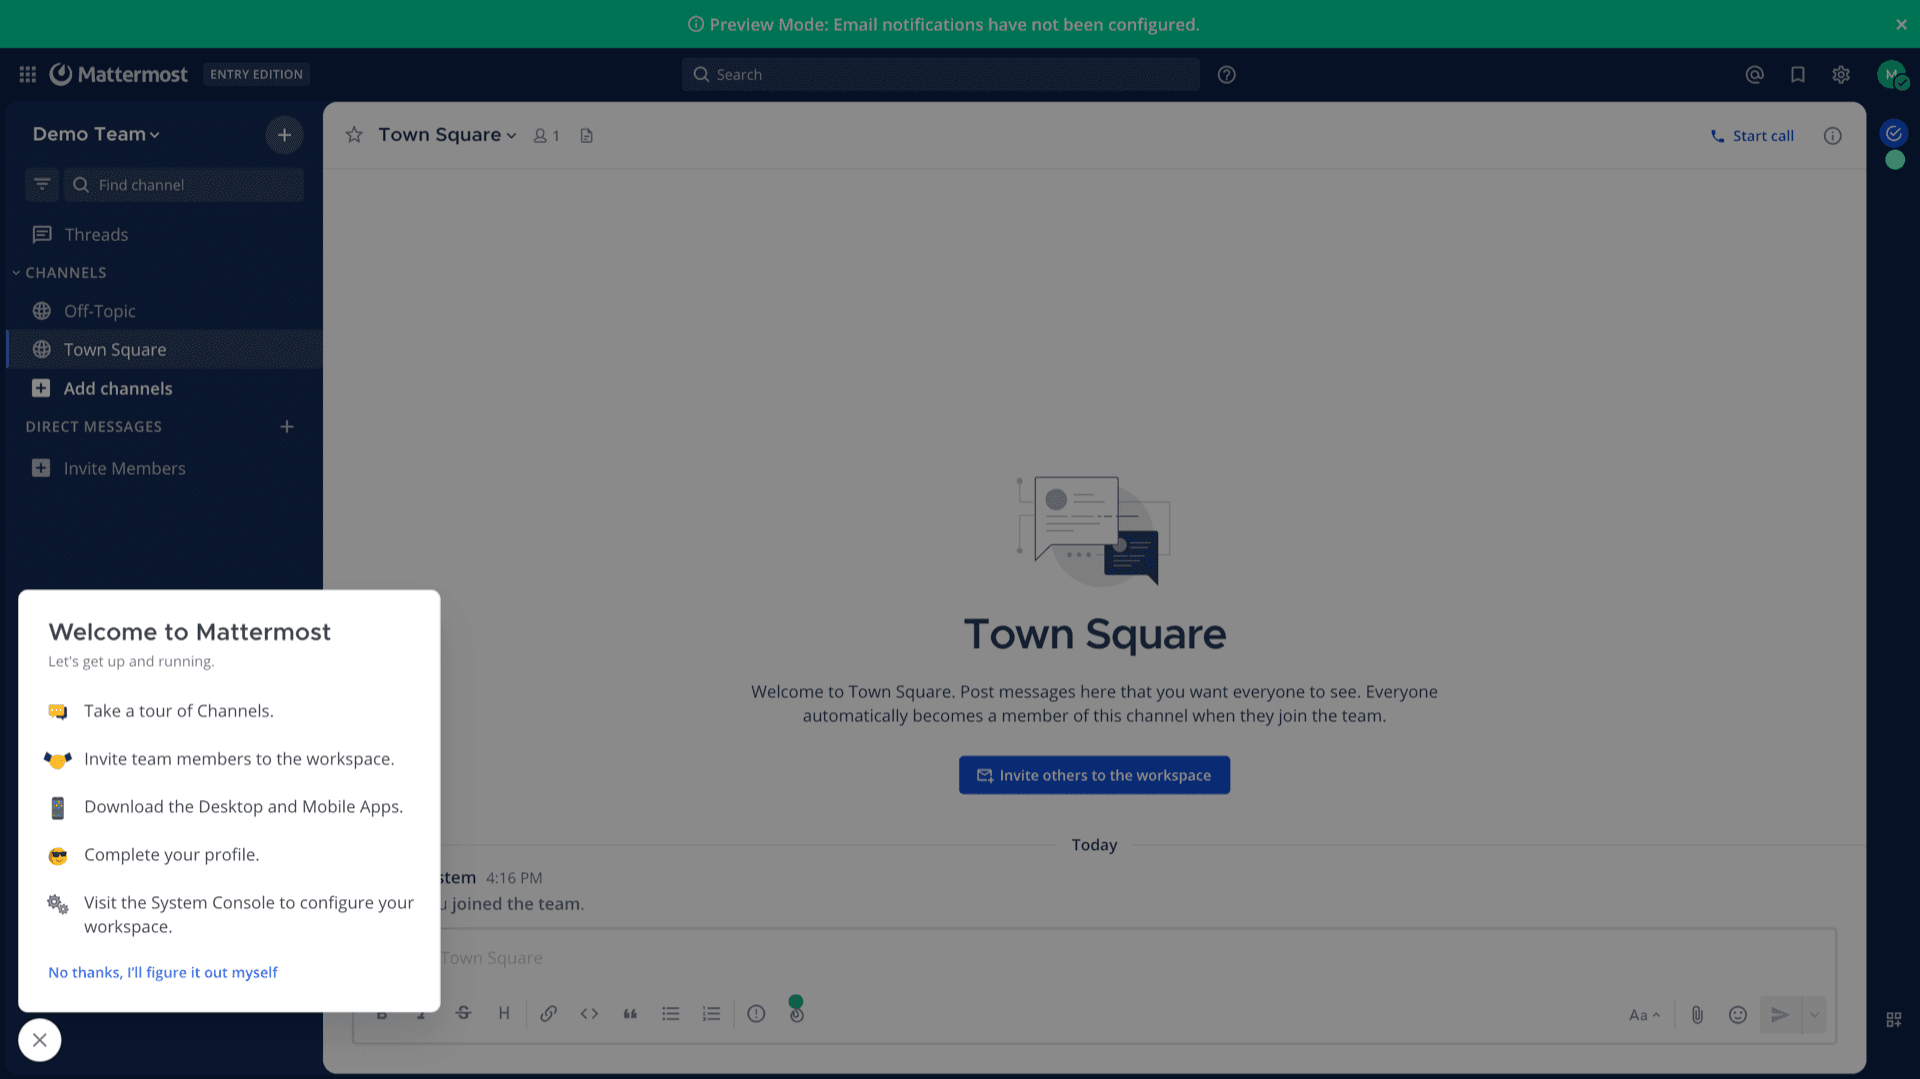This screenshot has height=1079, width=1920.
Task: Open the help question mark icon
Action: click(1226, 74)
